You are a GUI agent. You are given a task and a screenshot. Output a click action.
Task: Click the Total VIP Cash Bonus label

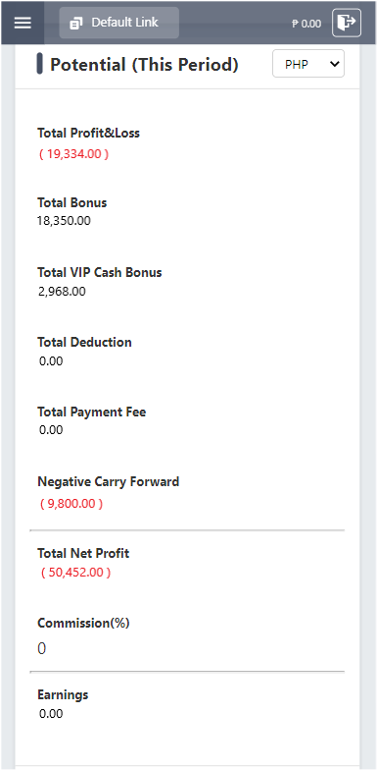(100, 272)
